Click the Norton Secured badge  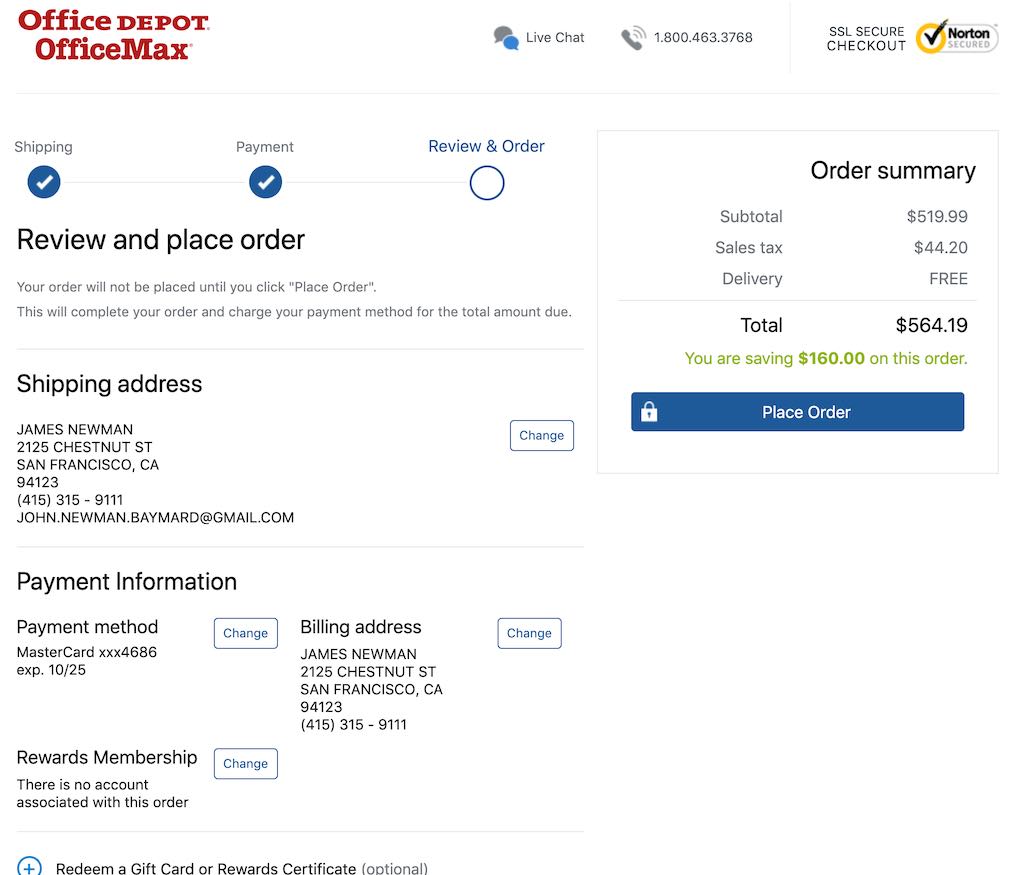(957, 37)
